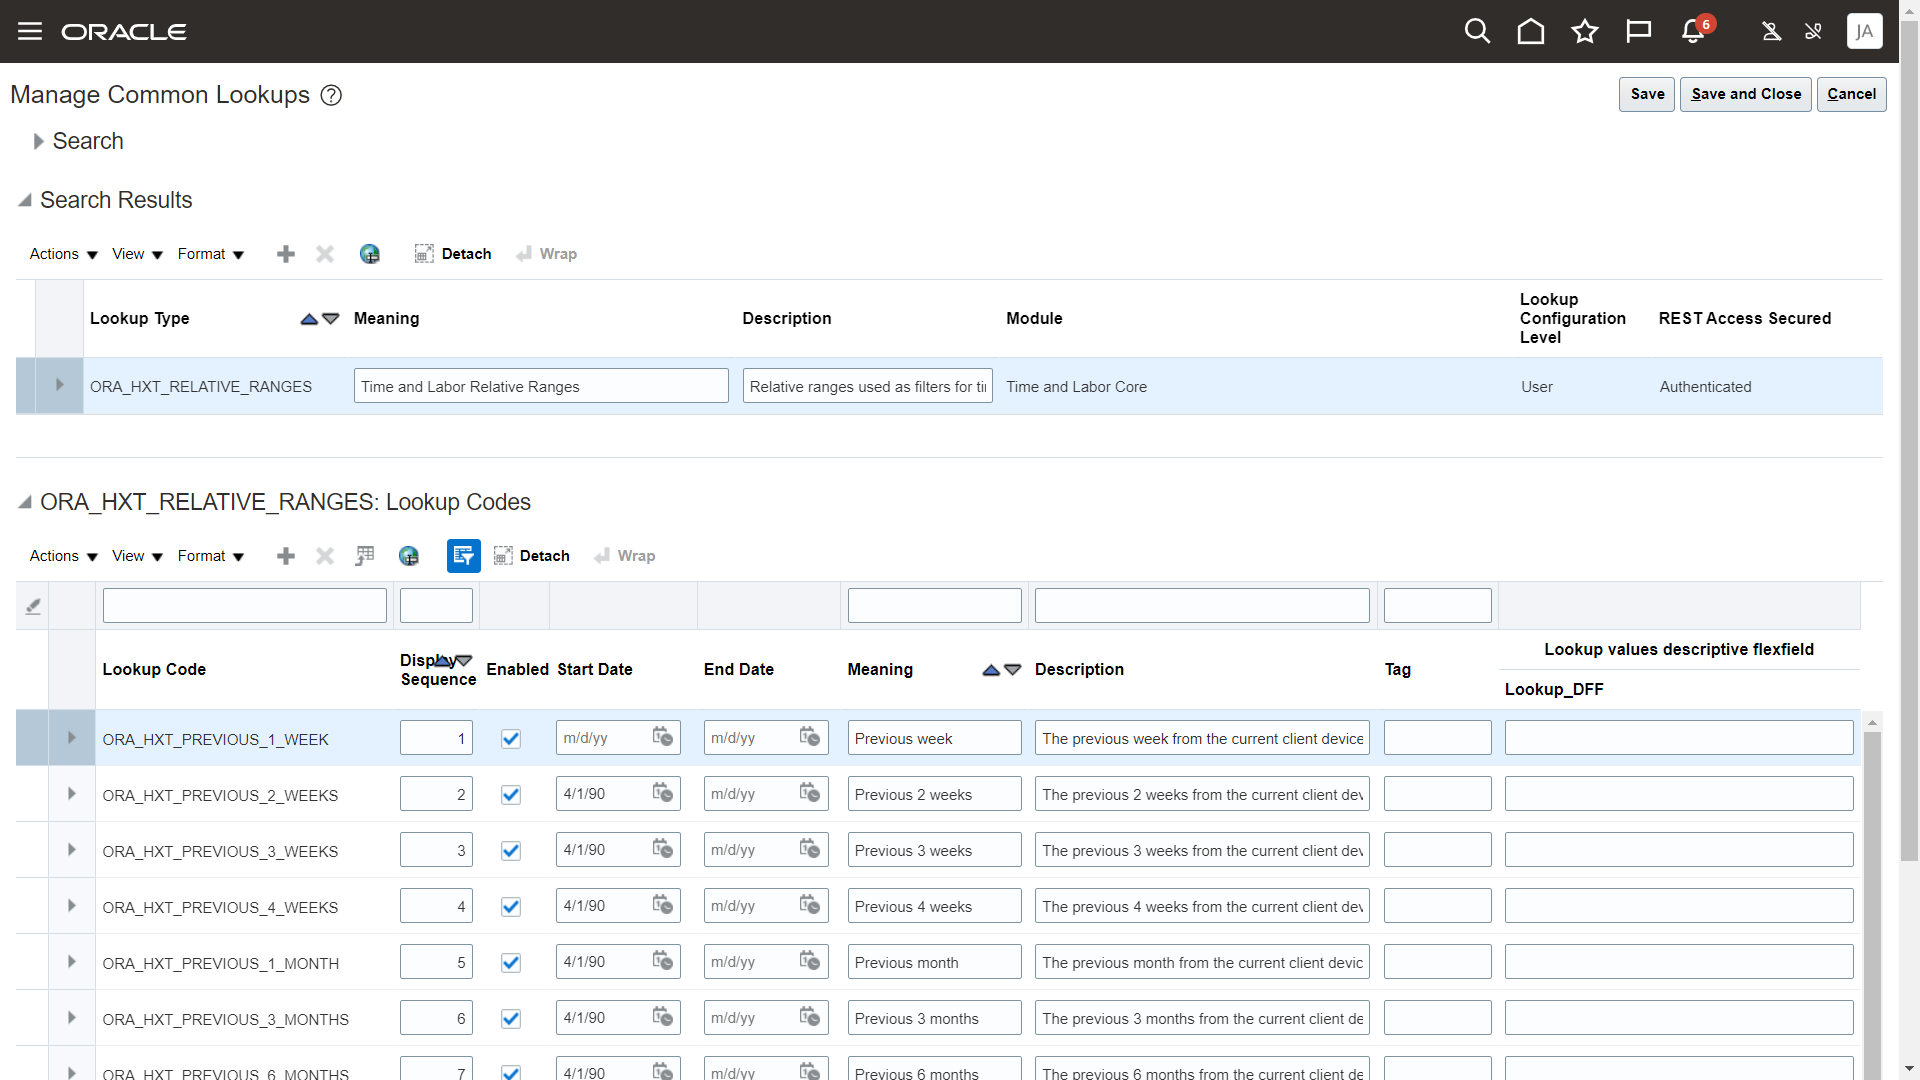This screenshot has width=1920, height=1080.
Task: Click the search magnifier icon in header
Action: pos(1477,31)
